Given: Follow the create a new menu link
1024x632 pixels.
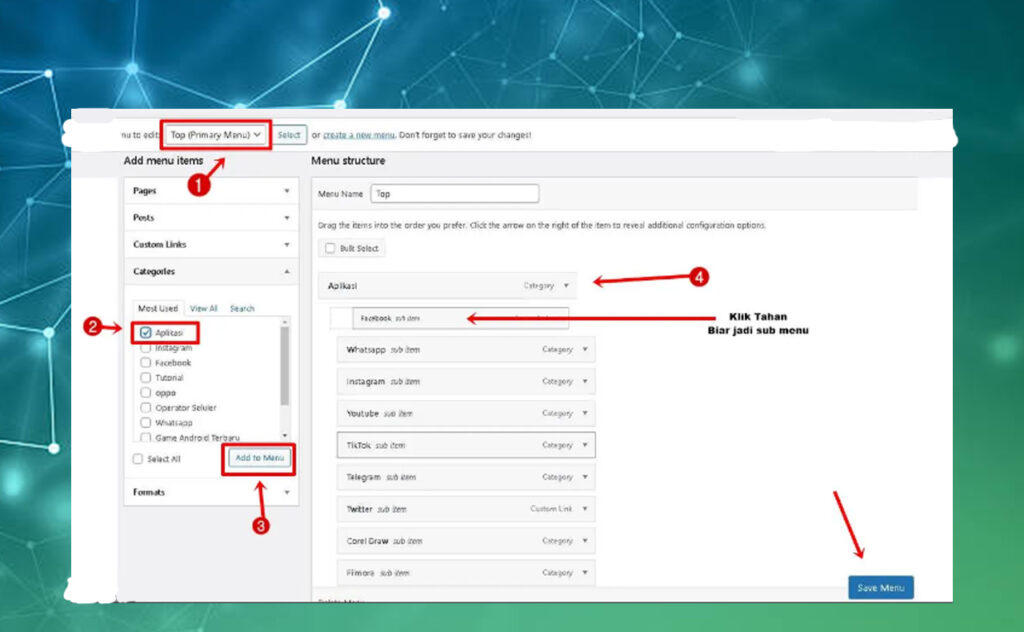Looking at the screenshot, I should 358,135.
